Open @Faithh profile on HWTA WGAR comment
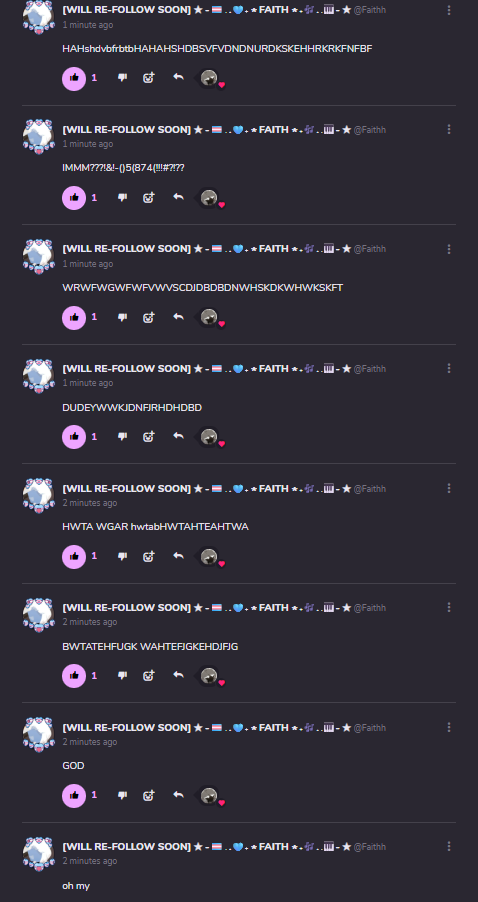Image resolution: width=478 pixels, height=902 pixels. (x=370, y=488)
